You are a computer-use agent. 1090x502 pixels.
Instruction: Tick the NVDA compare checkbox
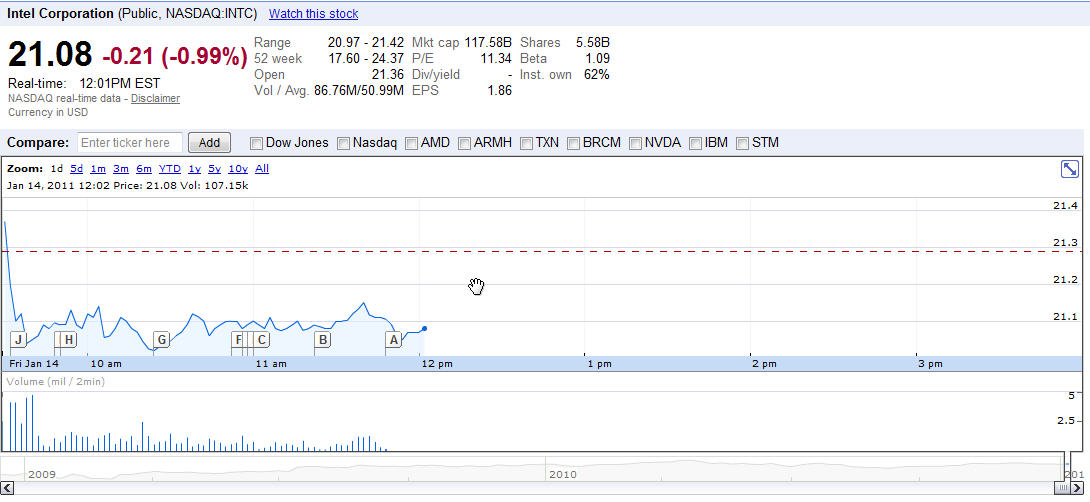[636, 143]
